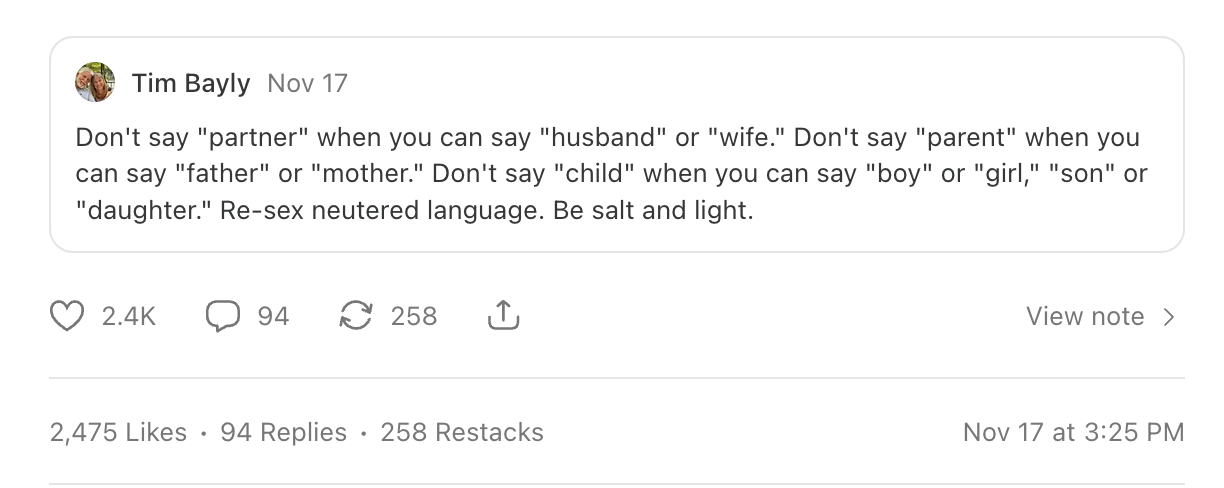1224x488 pixels.
Task: Click the note's second line starting "can say"
Action: (x=611, y=174)
